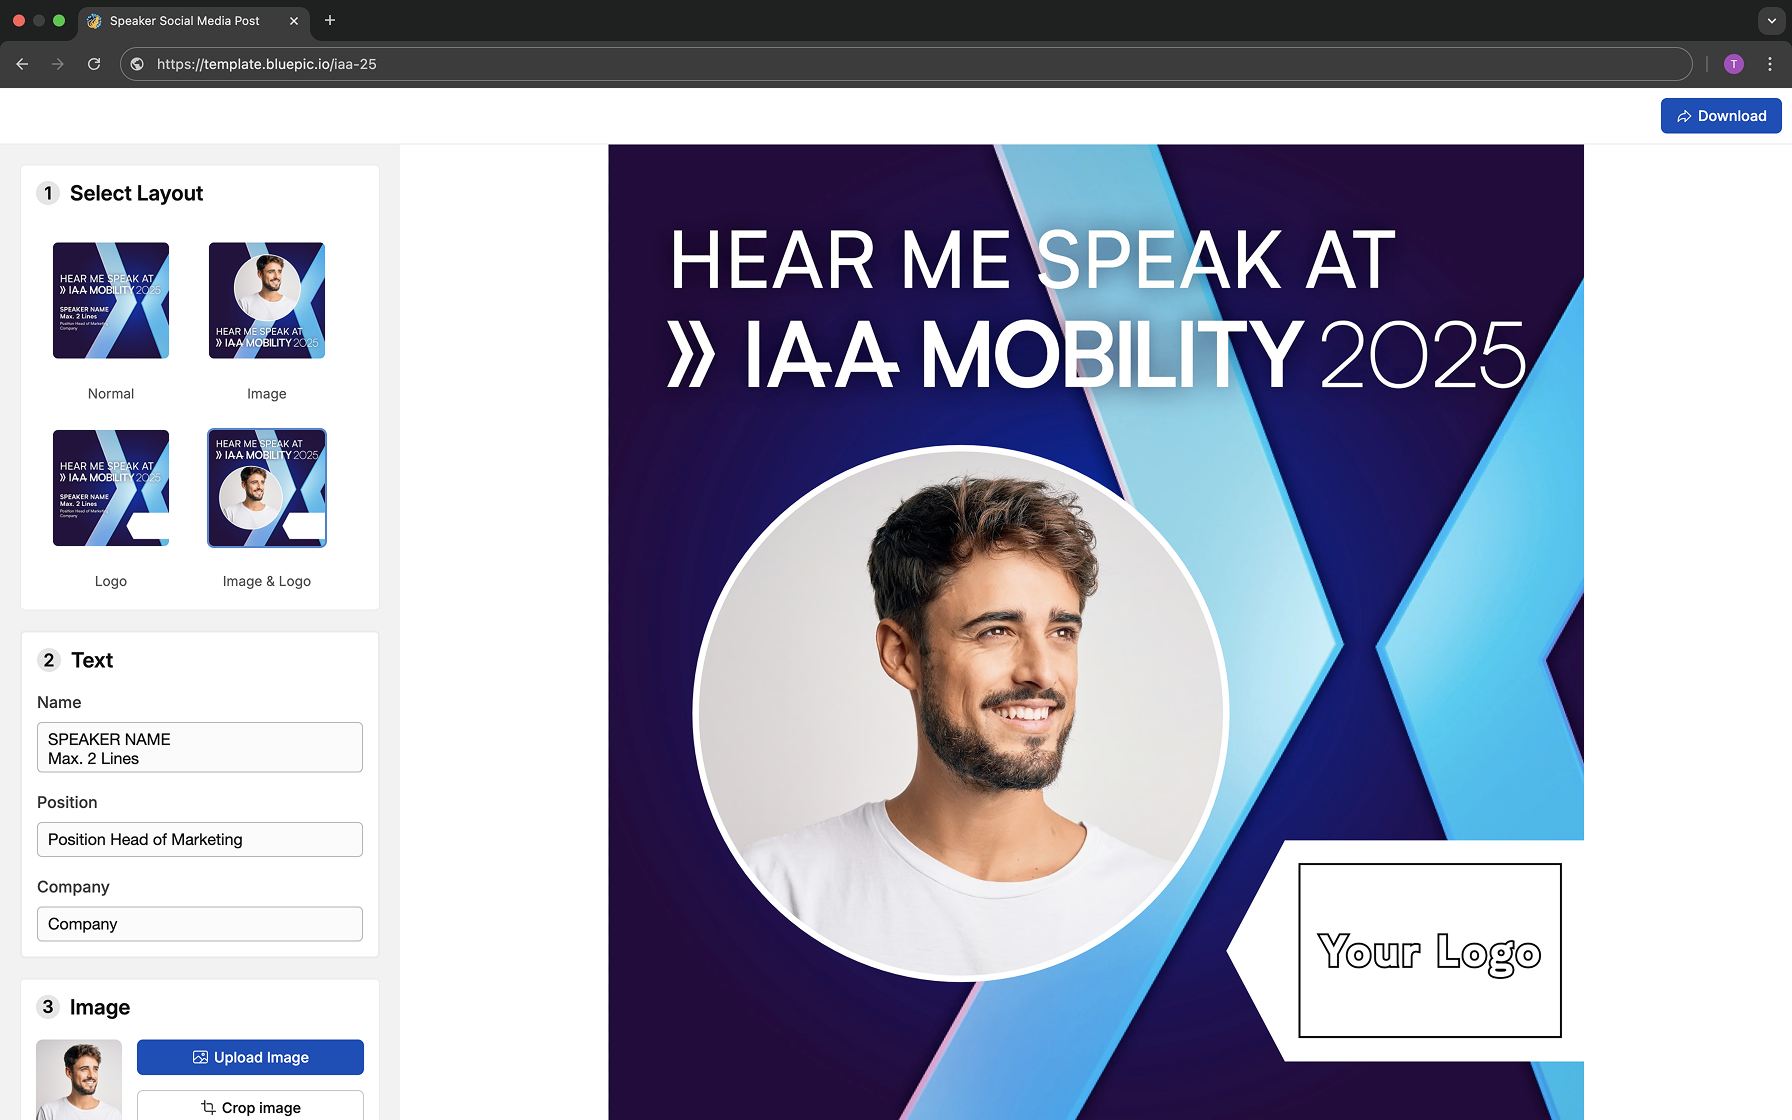Select the Image & Logo layout thumbnail
The width and height of the screenshot is (1792, 1120).
(266, 488)
